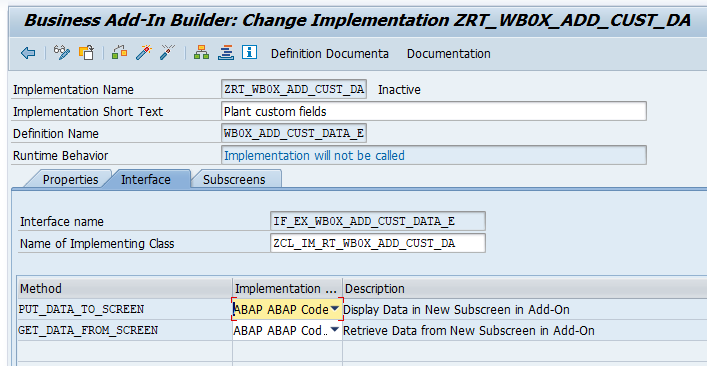Click the Implementation column header
This screenshot has width=707, height=366.
click(x=287, y=288)
